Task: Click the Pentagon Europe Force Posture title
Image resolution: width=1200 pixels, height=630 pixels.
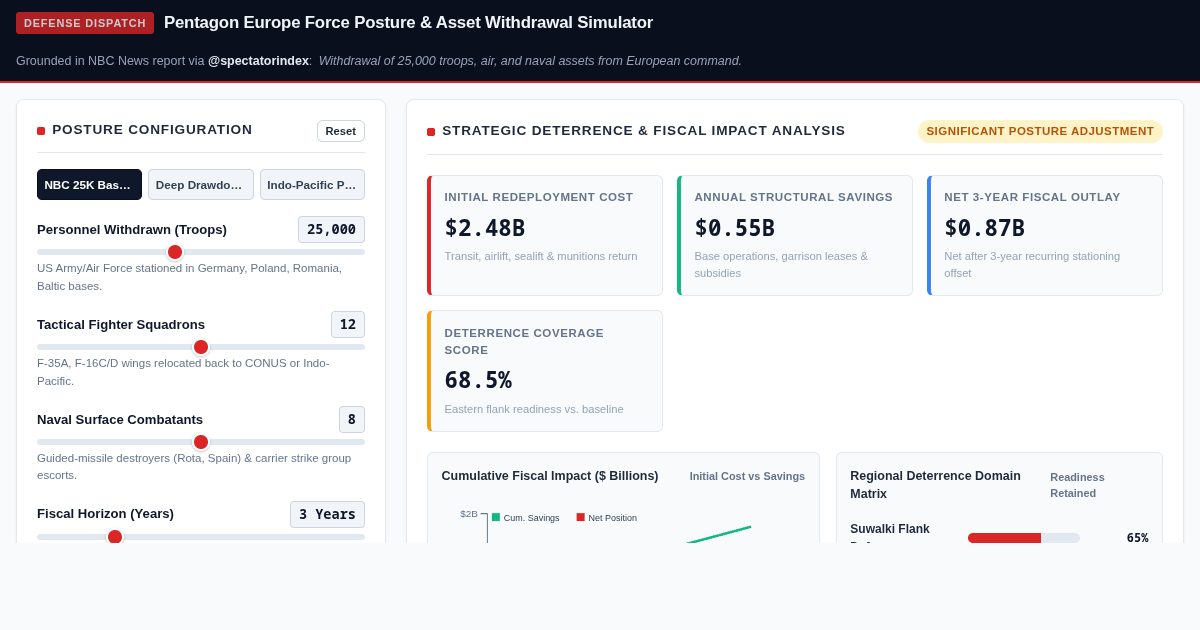Action: pos(408,23)
